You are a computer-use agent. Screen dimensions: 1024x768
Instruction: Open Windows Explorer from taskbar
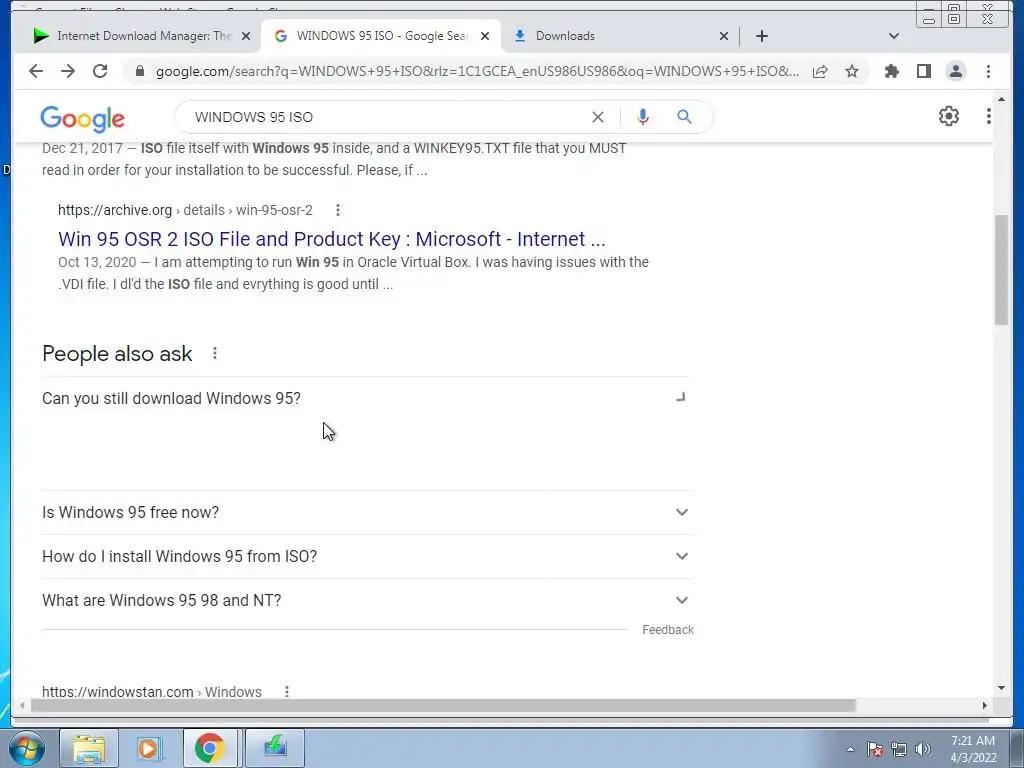89,748
